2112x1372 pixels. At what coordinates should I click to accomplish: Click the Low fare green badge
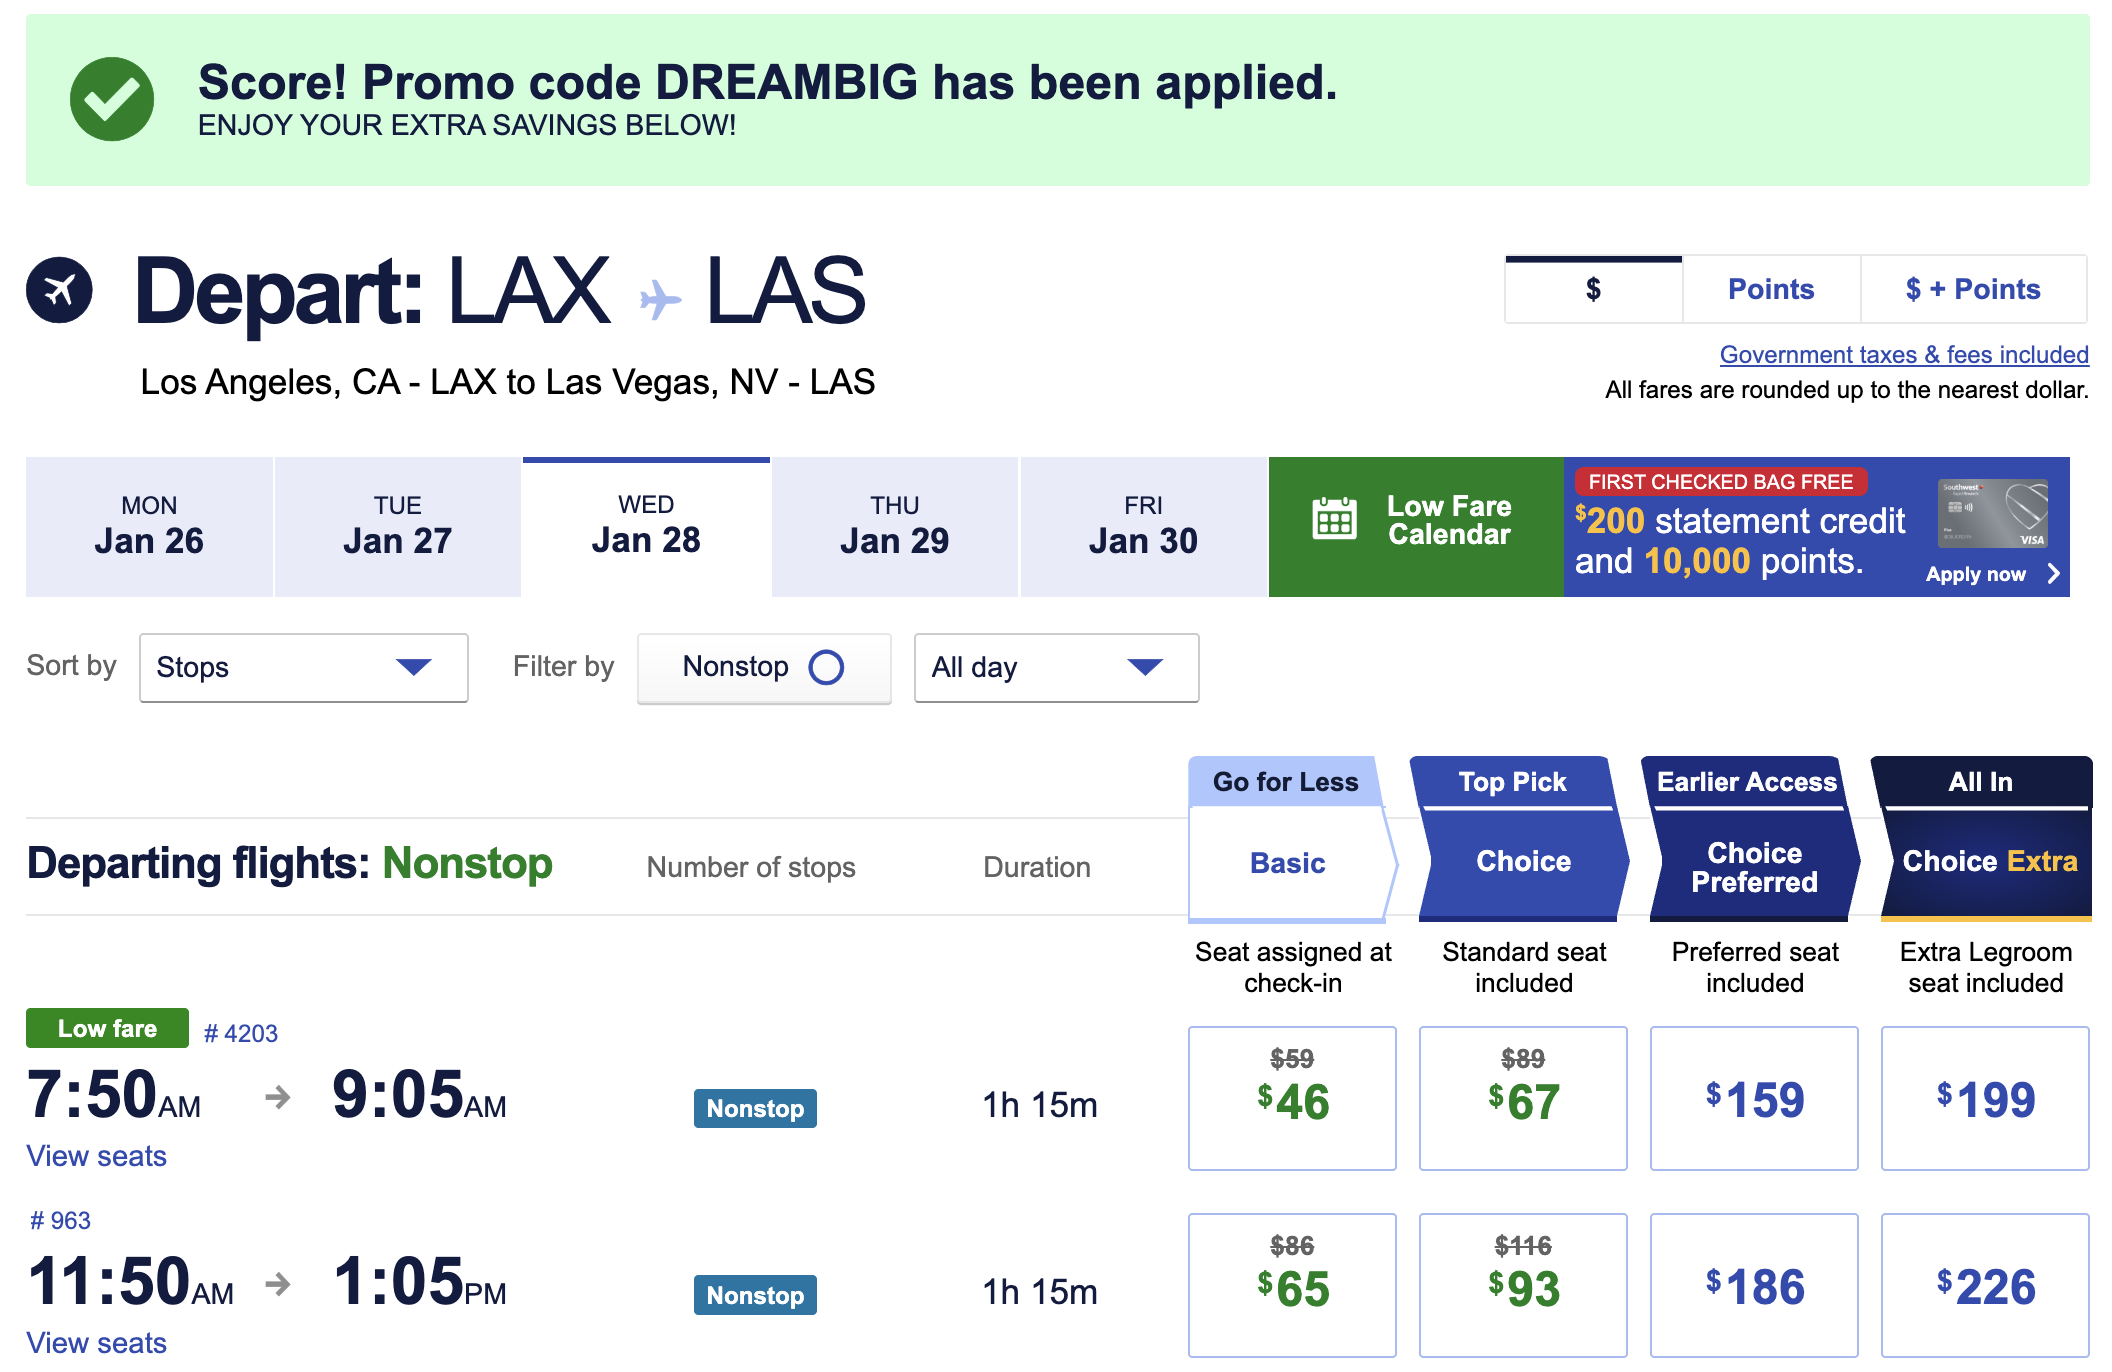[x=107, y=1028]
